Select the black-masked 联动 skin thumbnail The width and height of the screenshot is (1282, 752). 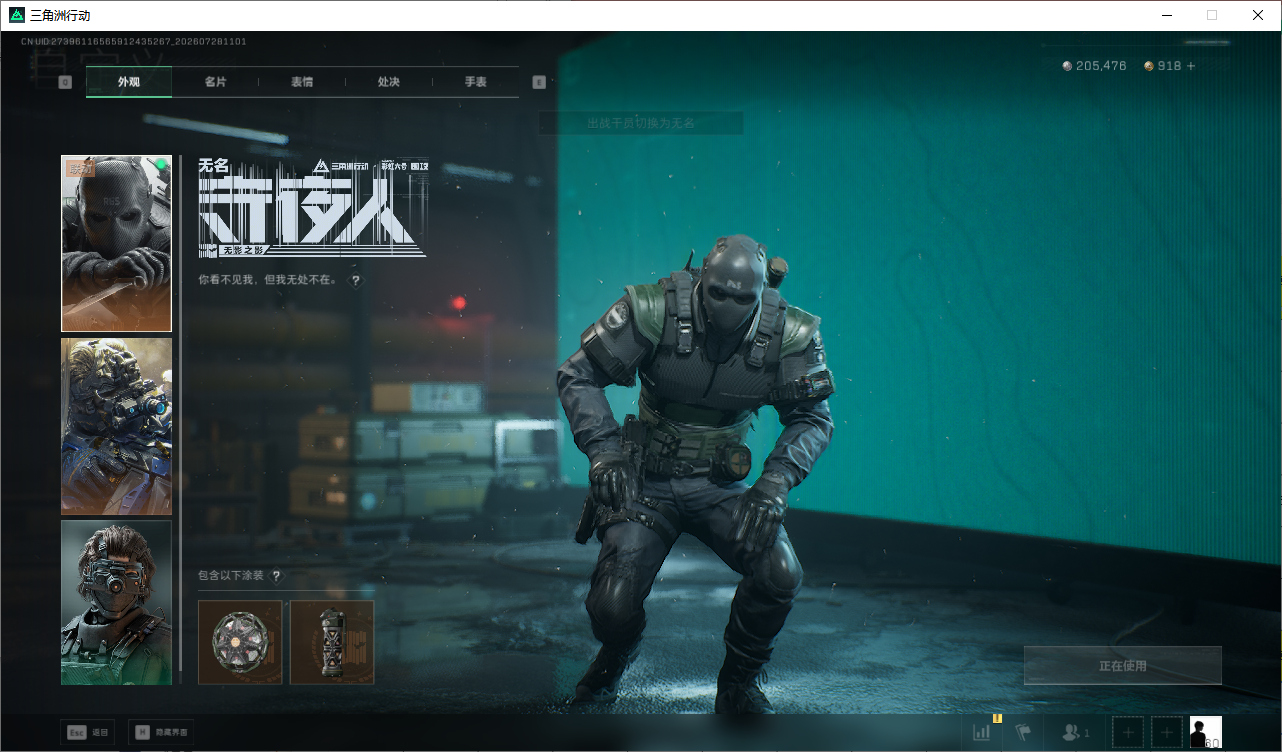coord(116,243)
